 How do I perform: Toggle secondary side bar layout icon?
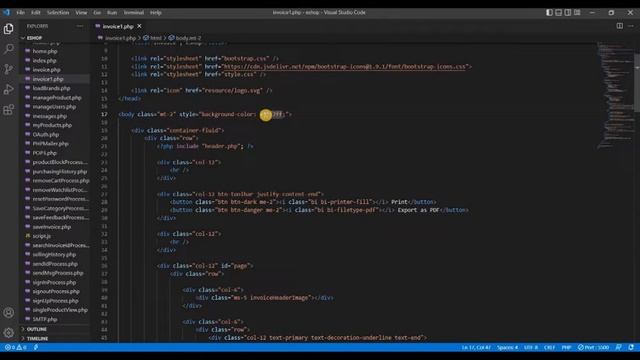(x=568, y=13)
